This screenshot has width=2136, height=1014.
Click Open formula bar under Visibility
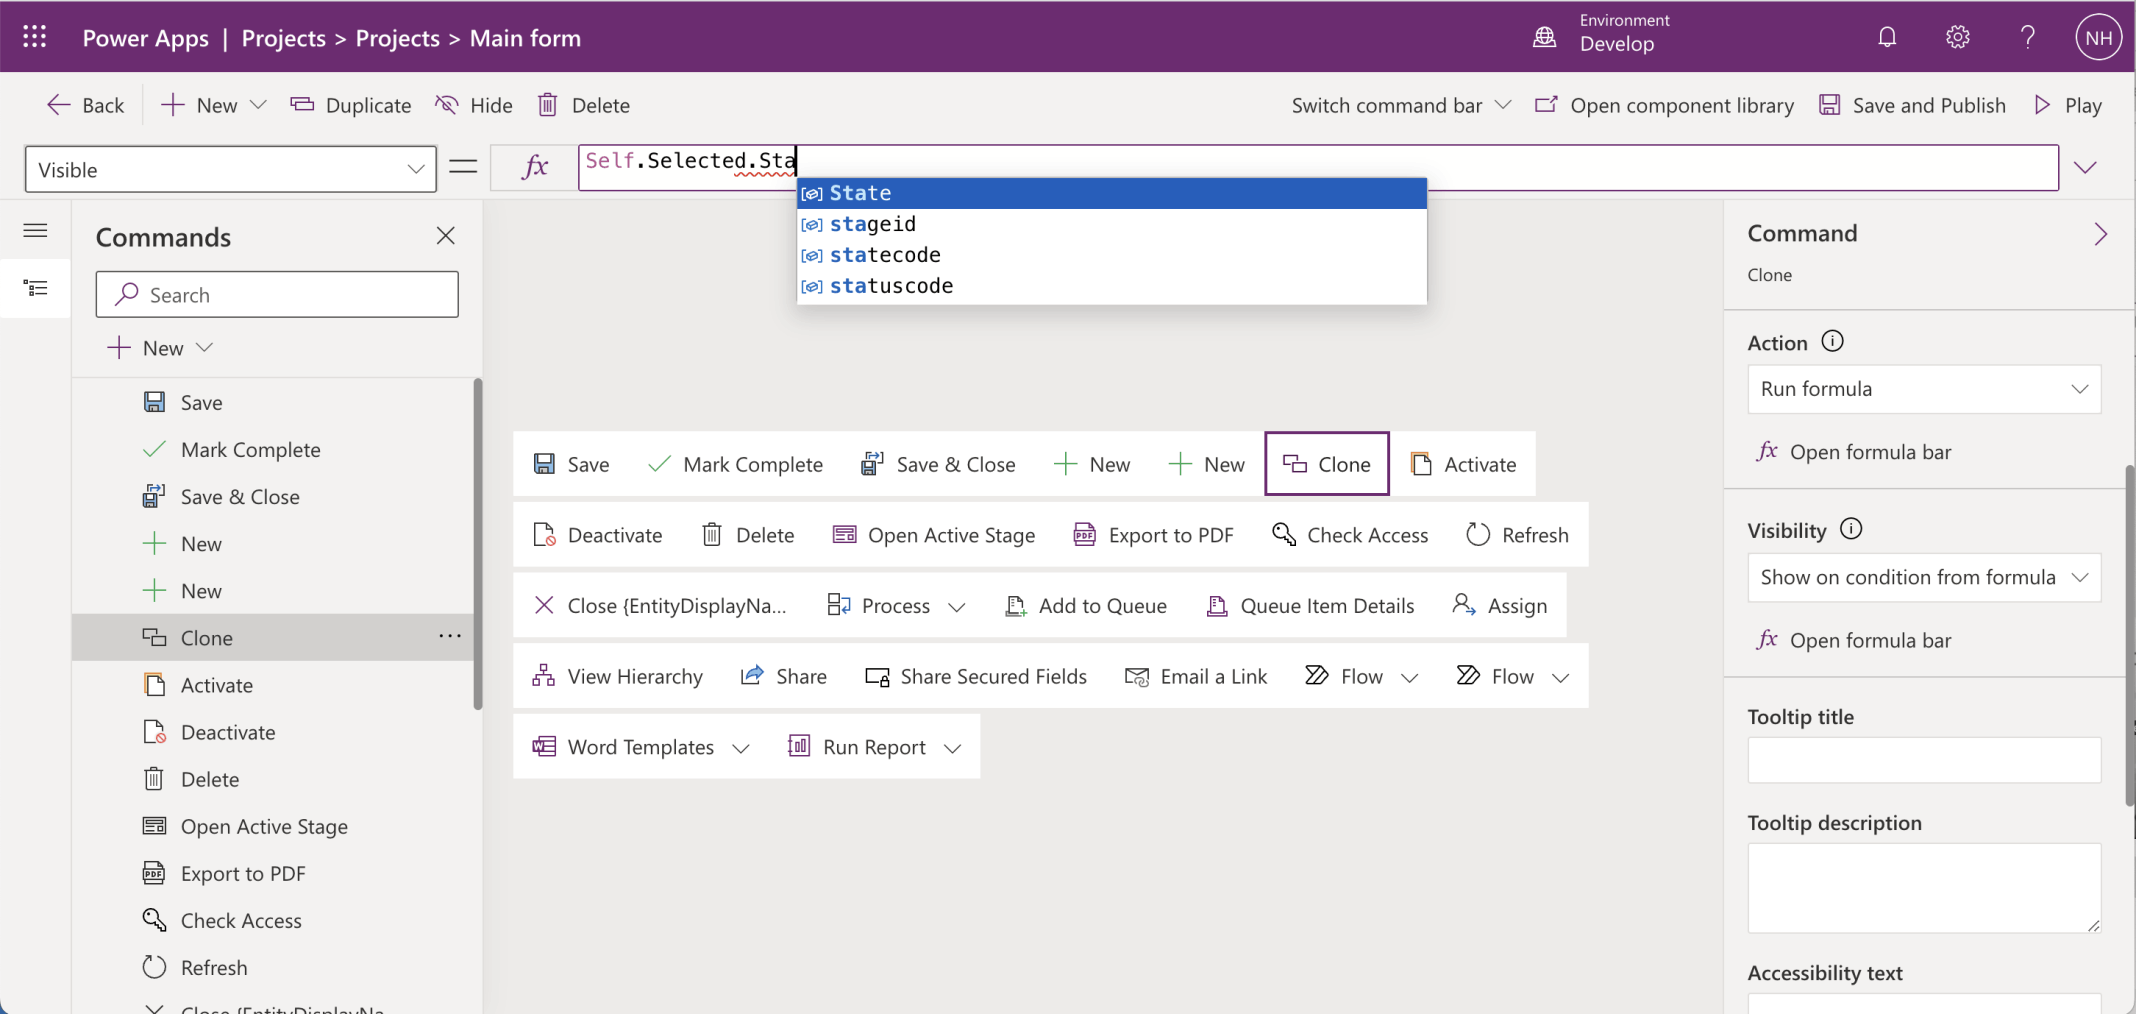[1869, 640]
